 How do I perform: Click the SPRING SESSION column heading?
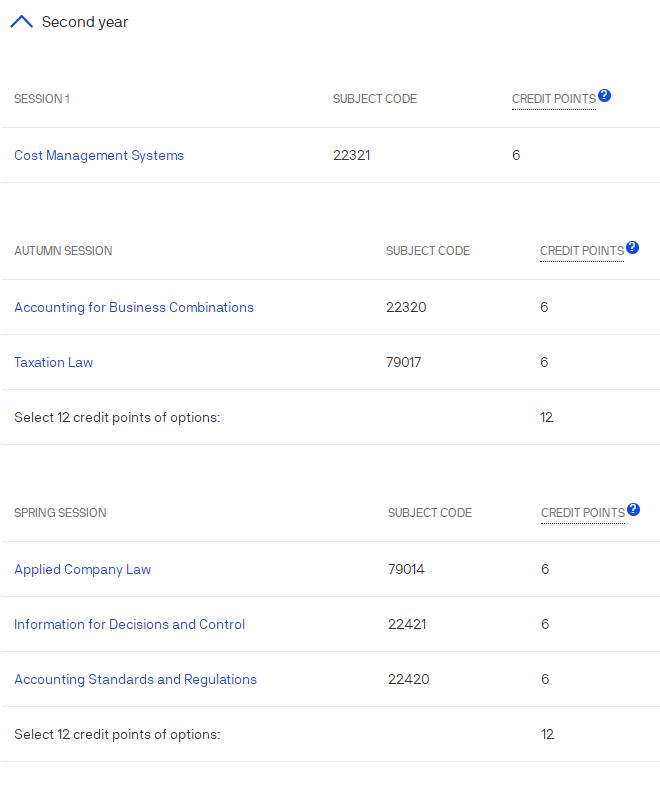(x=60, y=513)
